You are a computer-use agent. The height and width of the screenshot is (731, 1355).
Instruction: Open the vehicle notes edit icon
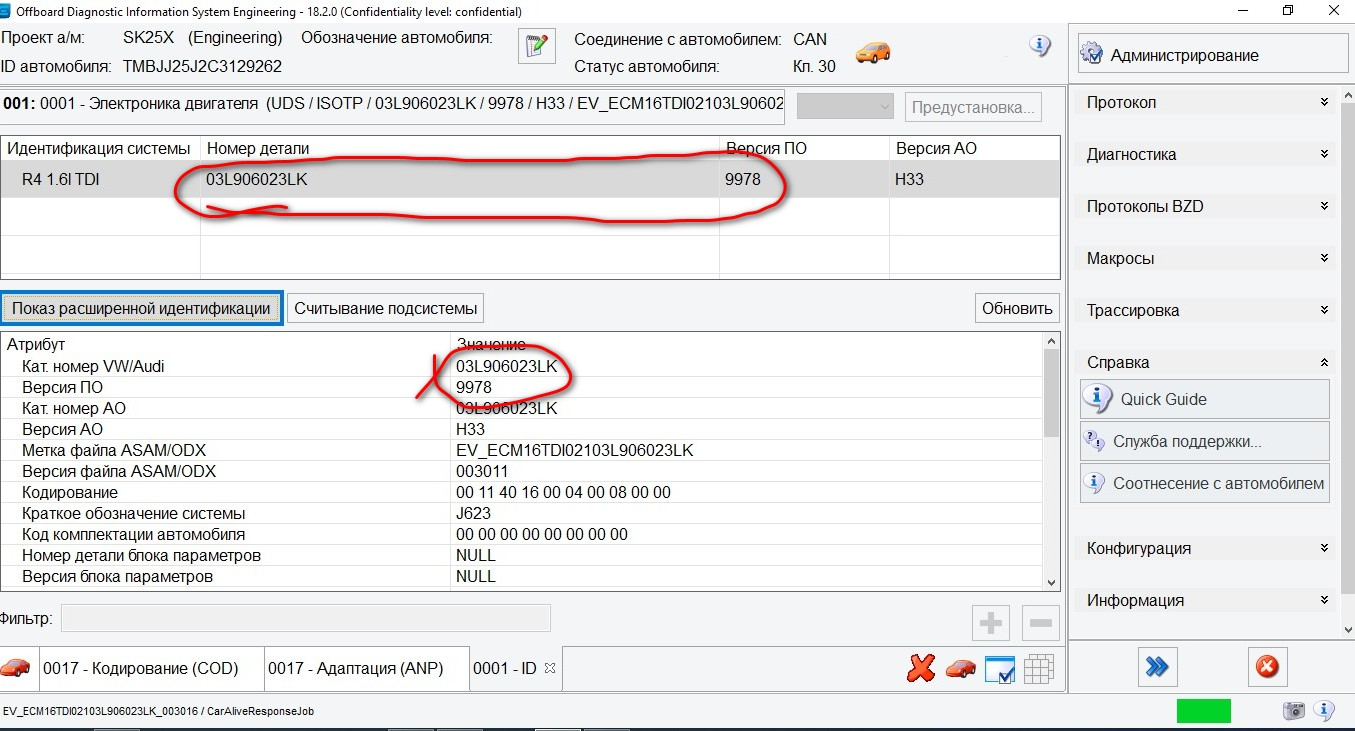point(536,46)
